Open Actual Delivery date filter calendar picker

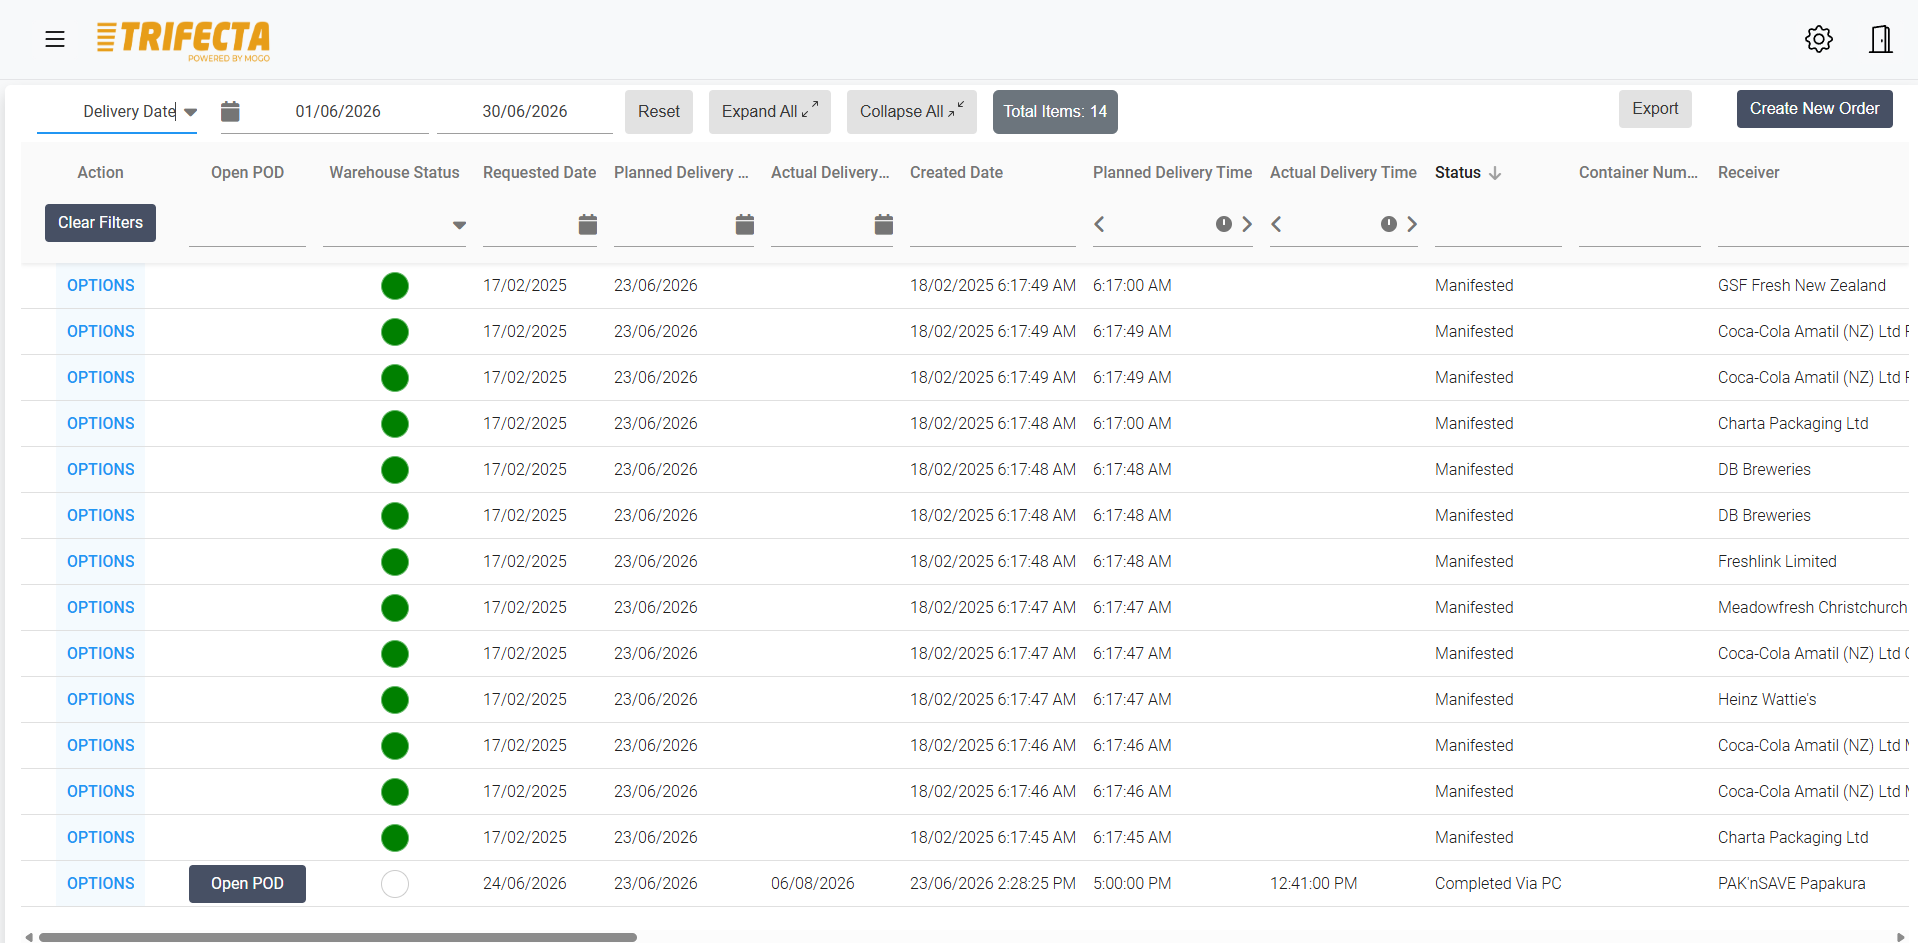tap(884, 224)
